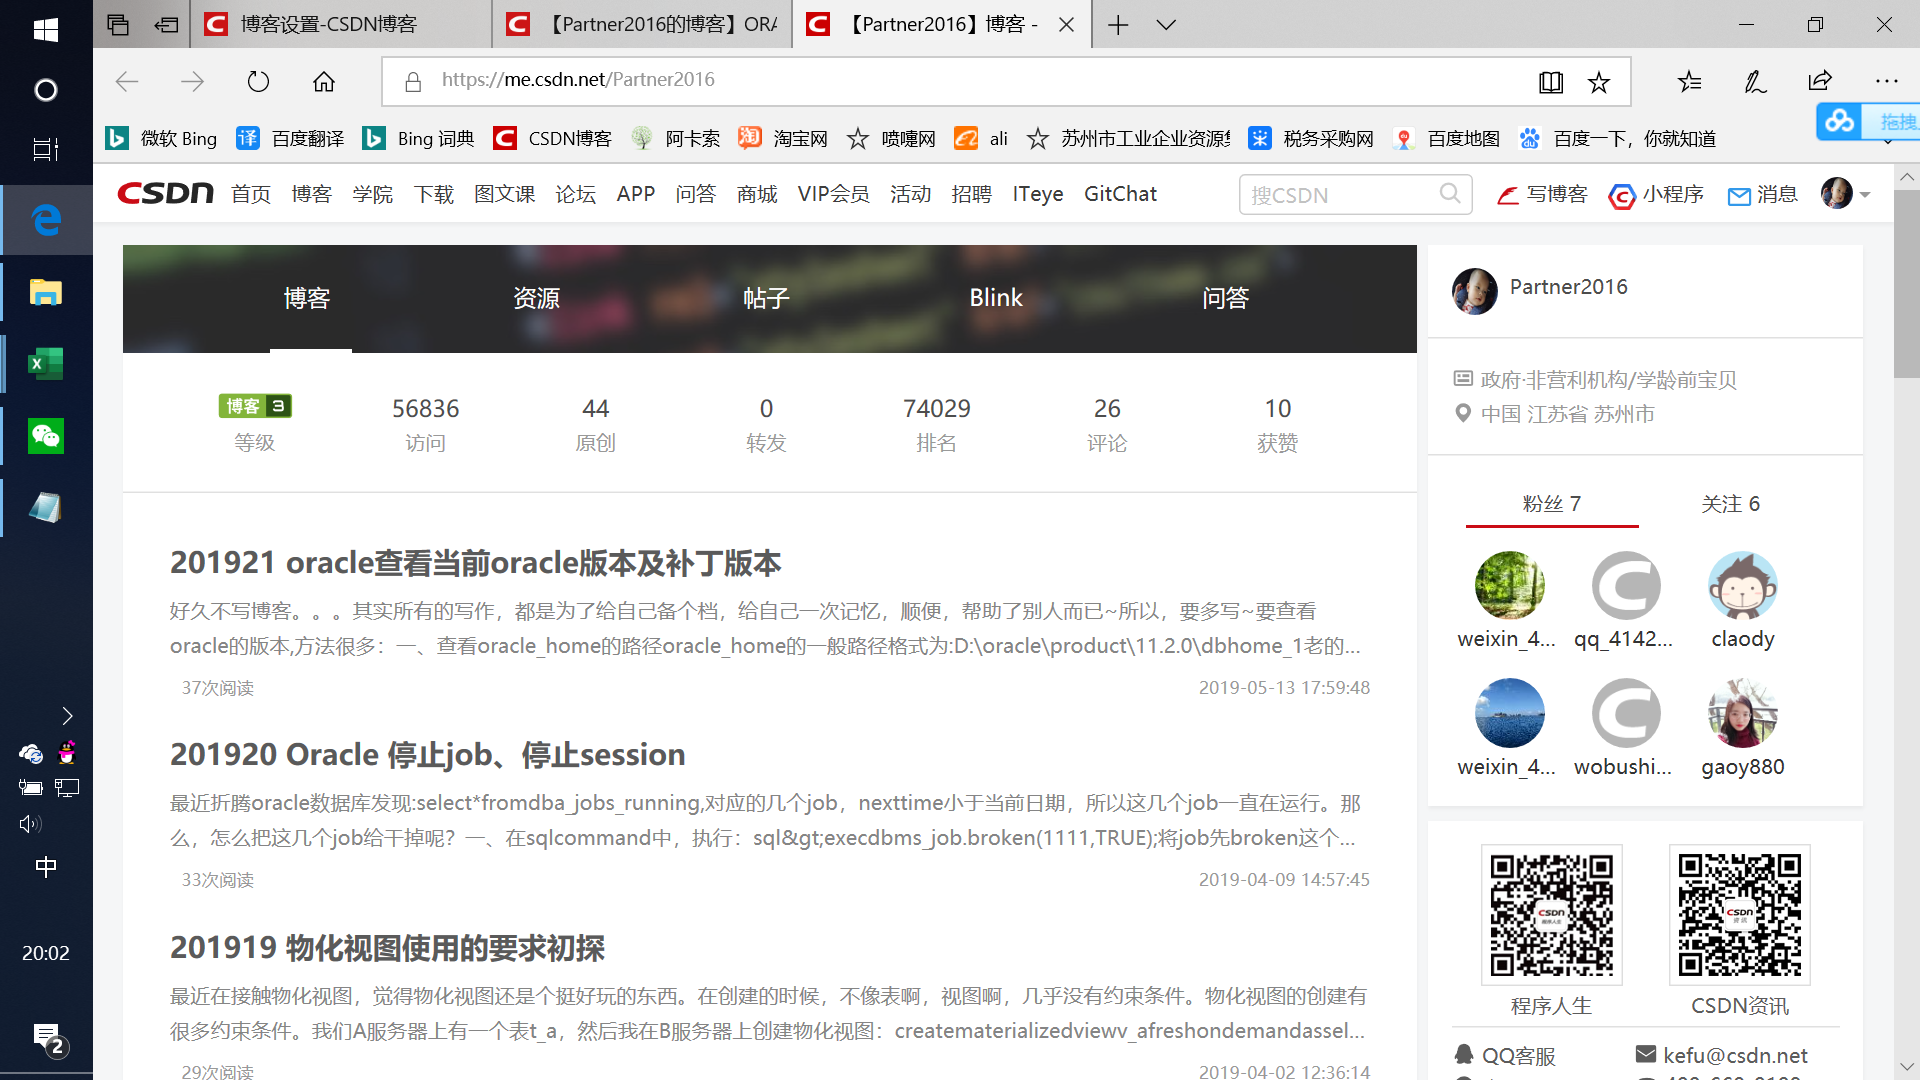The width and height of the screenshot is (1920, 1080).
Task: Open fan claody's avatar
Action: click(x=1742, y=585)
